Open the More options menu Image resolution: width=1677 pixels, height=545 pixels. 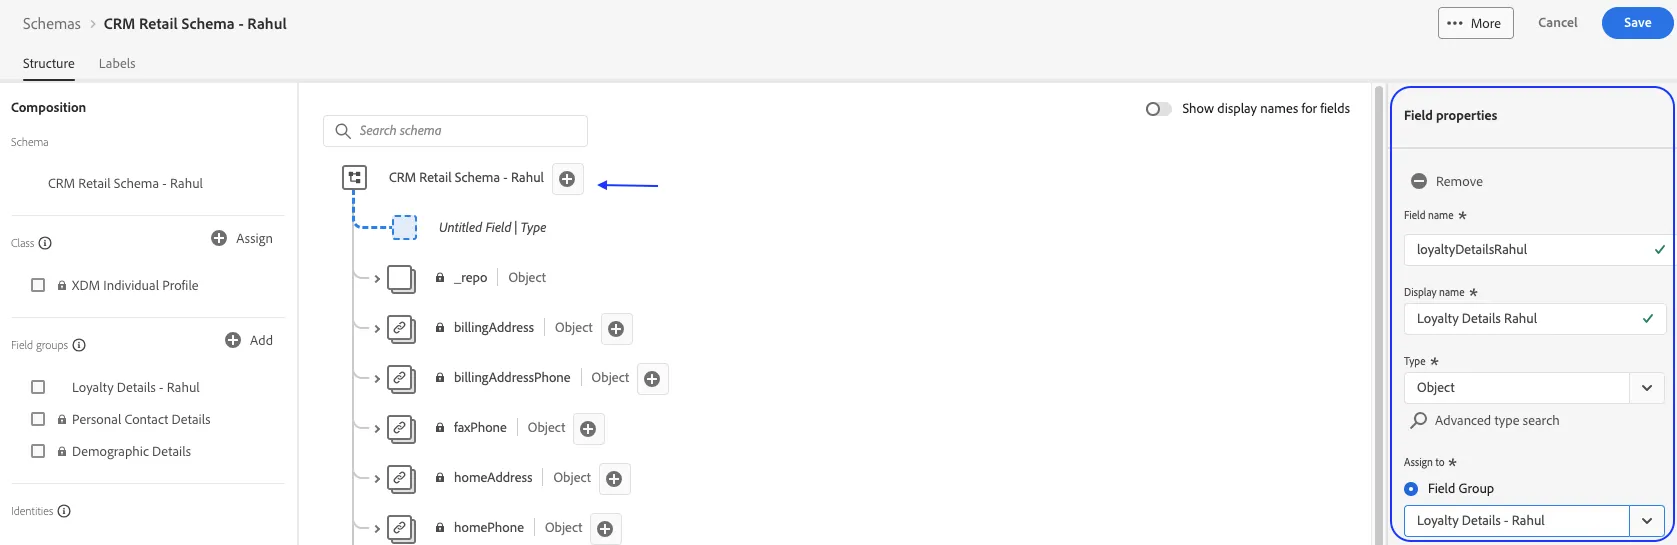click(x=1475, y=23)
